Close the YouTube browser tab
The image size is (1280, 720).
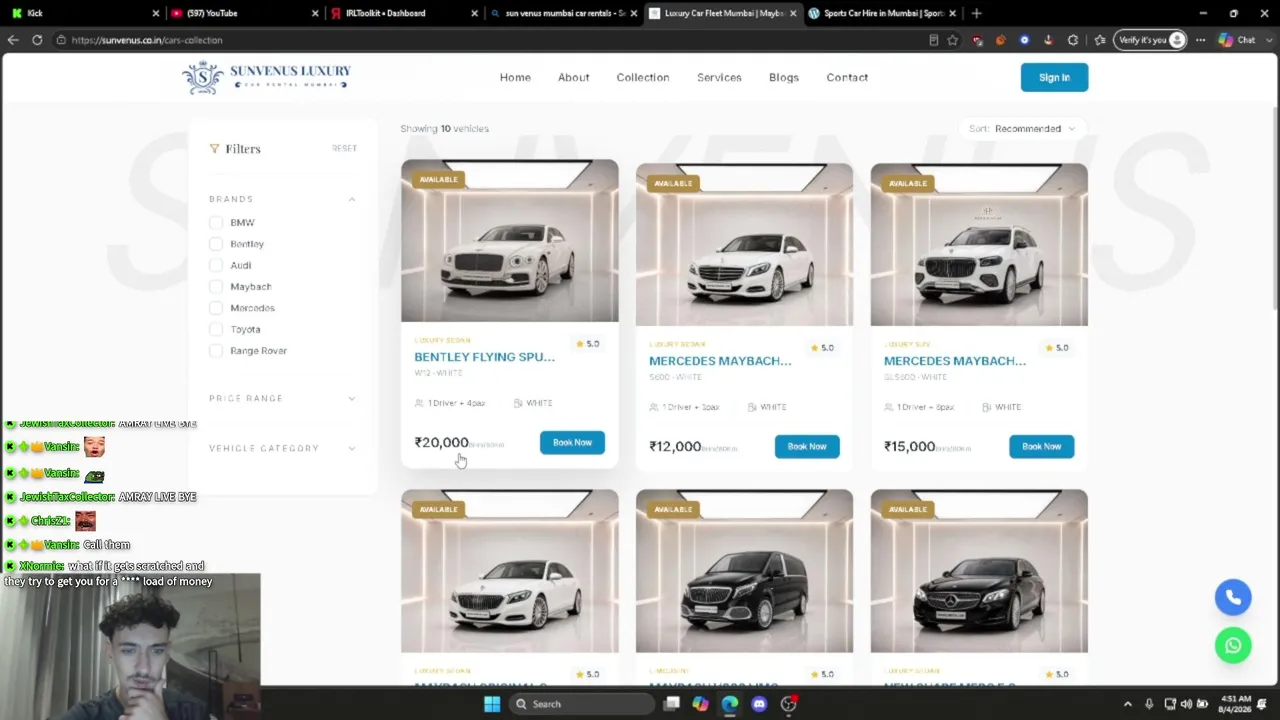tap(315, 13)
